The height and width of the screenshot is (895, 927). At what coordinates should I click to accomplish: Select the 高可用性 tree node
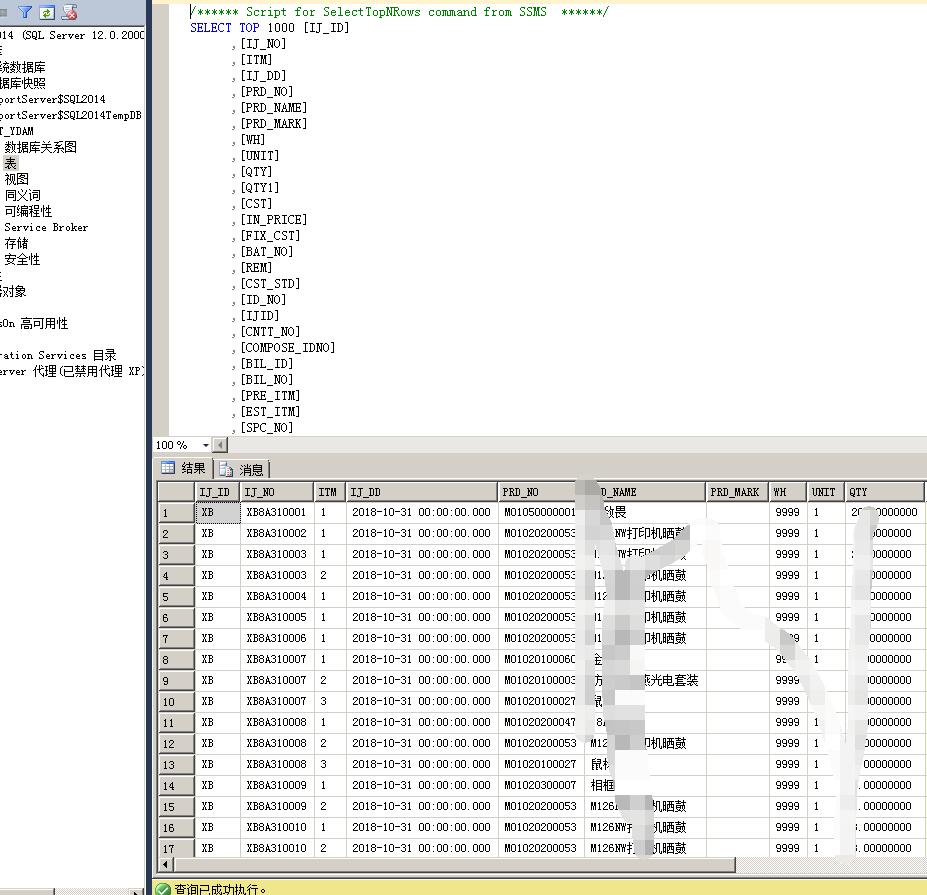tap(34, 323)
